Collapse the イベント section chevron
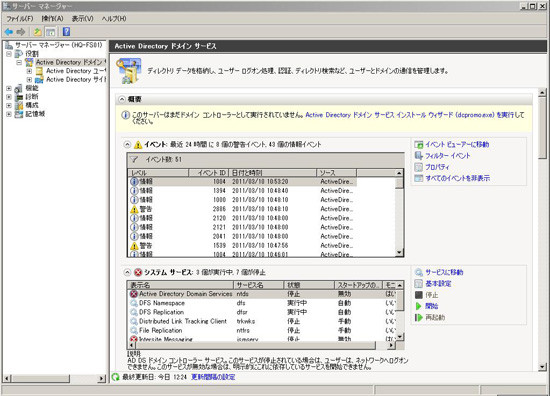 [x=127, y=145]
